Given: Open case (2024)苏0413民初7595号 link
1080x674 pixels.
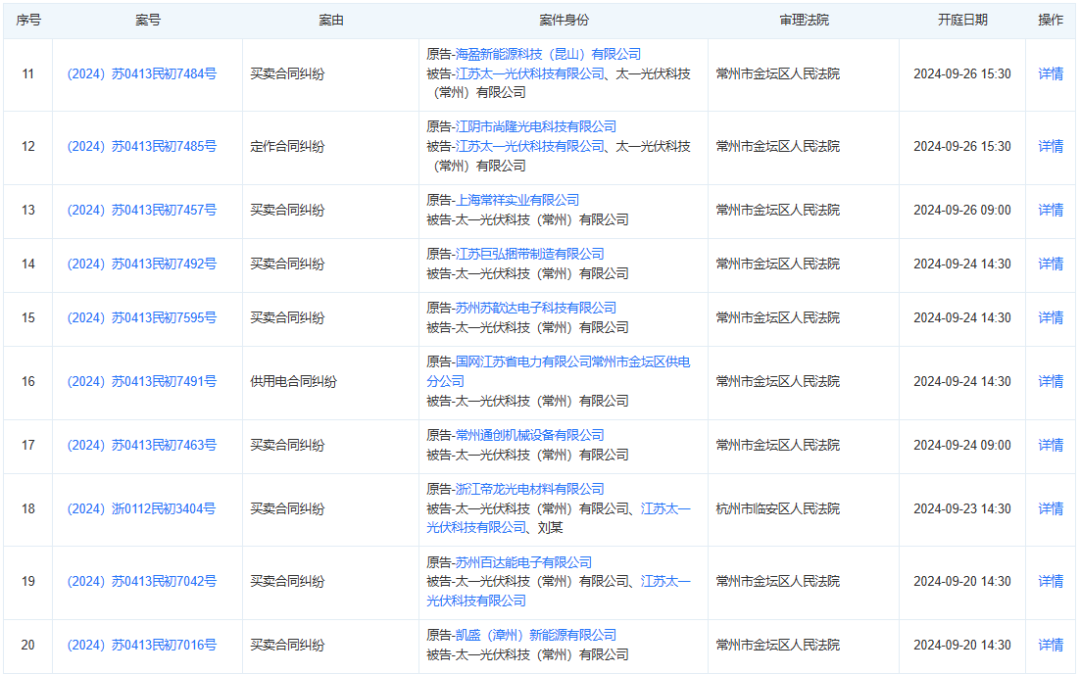Looking at the screenshot, I should pos(141,318).
